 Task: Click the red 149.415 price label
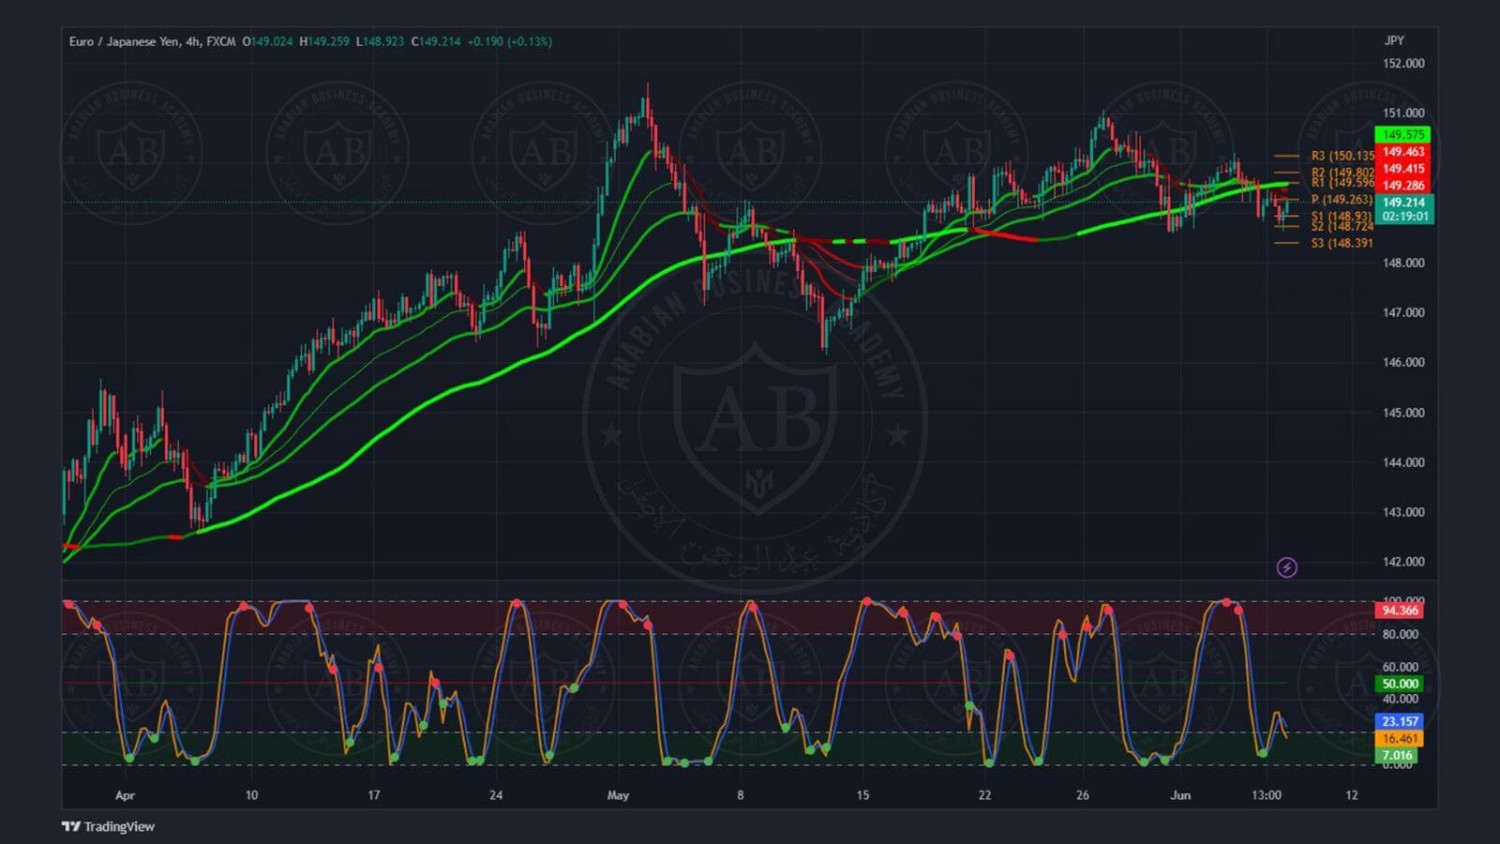coord(1403,169)
